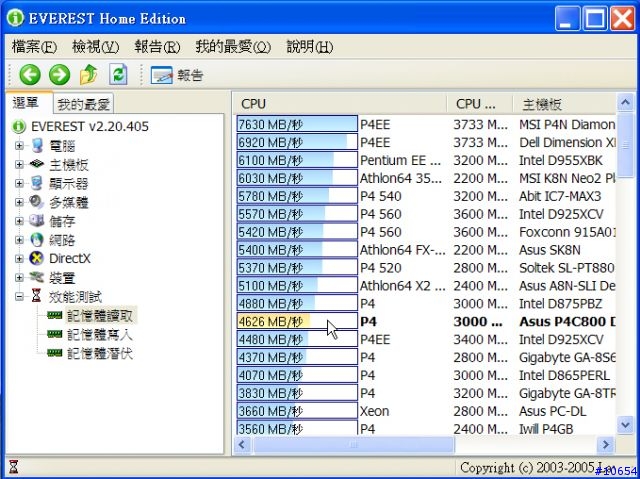
Task: Open the 說明(H) menu
Action: [310, 47]
